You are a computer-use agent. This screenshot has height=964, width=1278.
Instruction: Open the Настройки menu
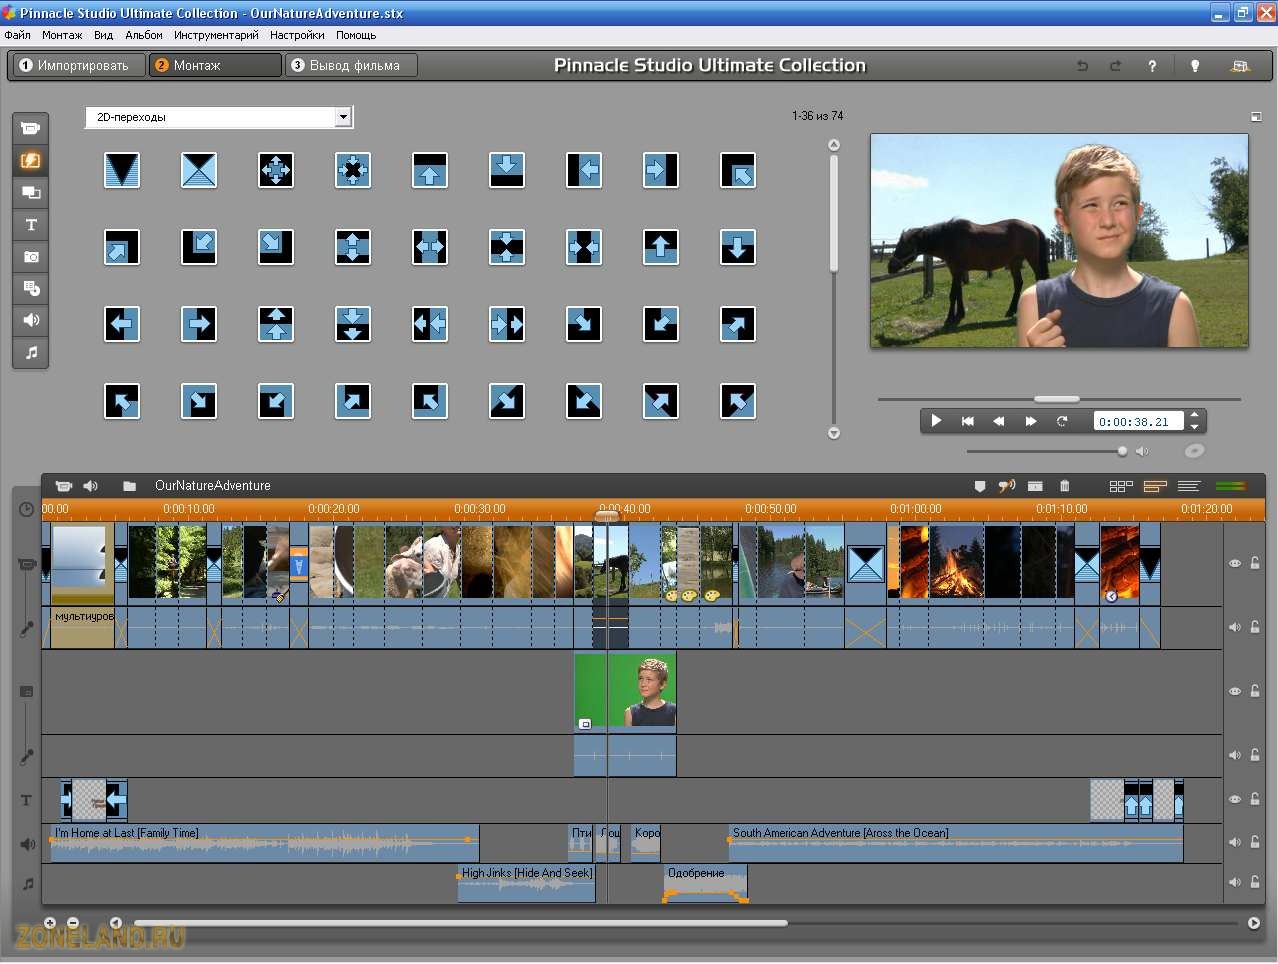click(297, 35)
